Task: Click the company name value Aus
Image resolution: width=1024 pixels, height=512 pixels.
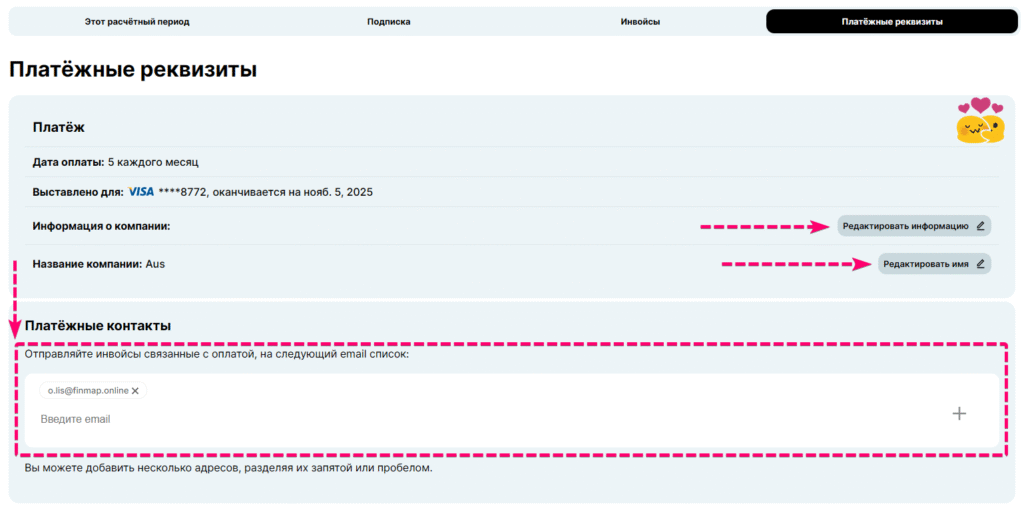Action: 155,264
